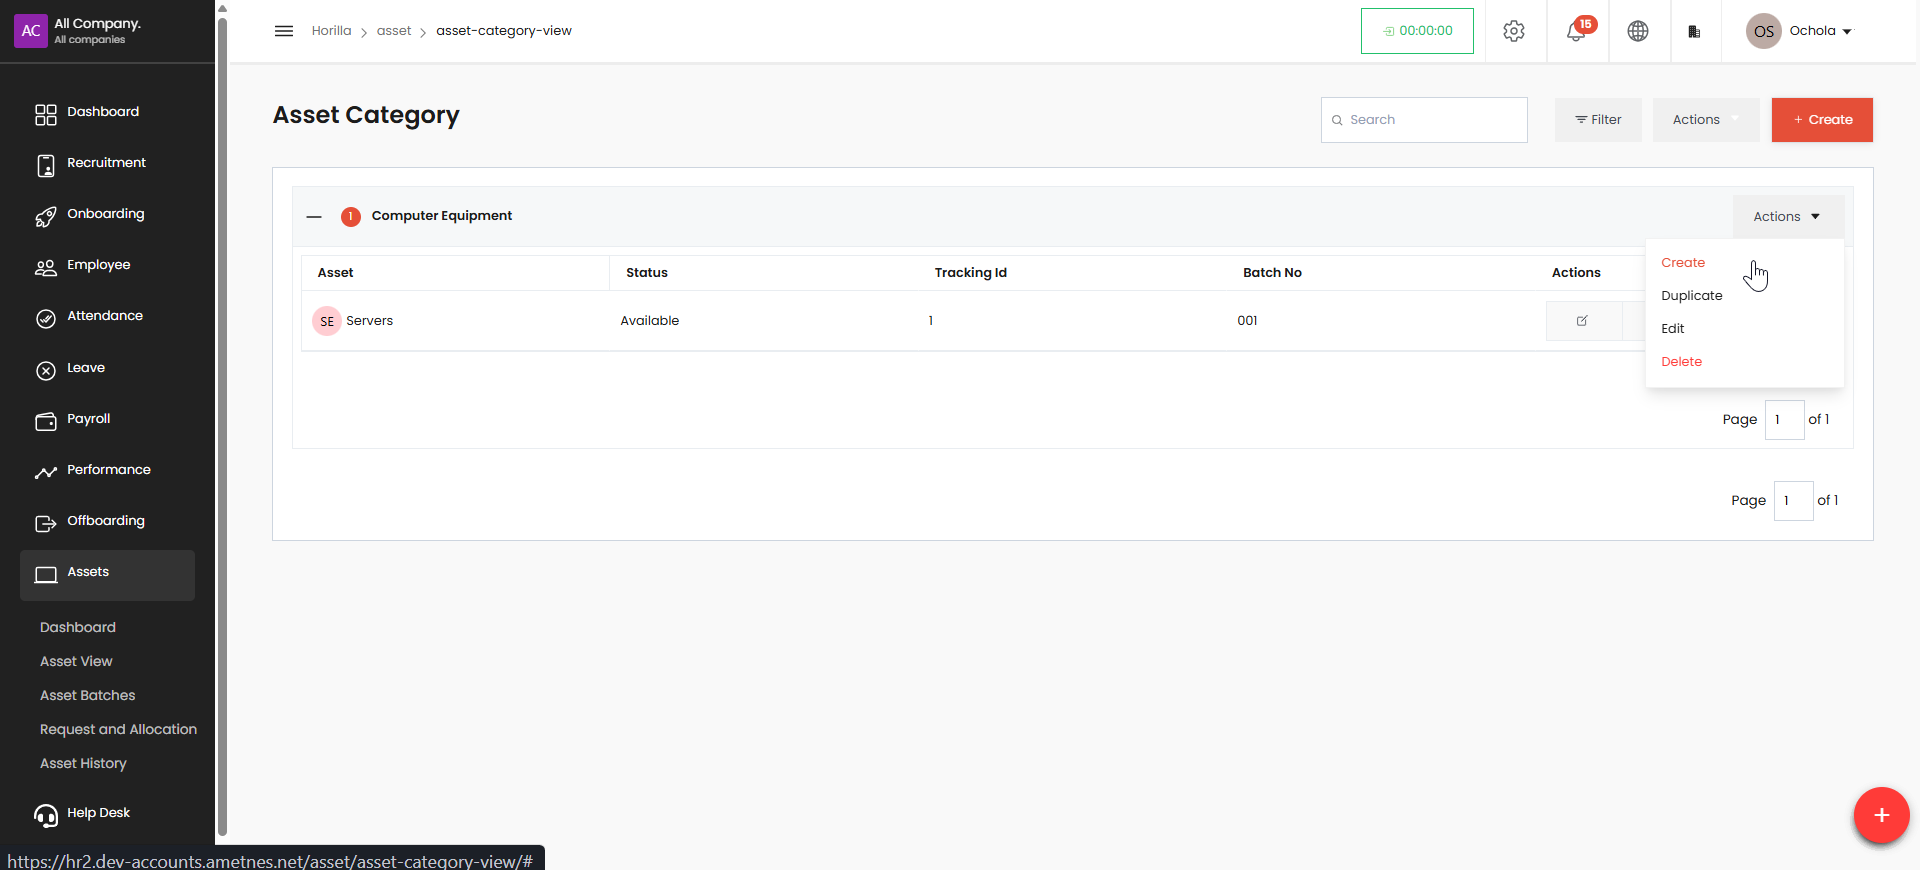Image resolution: width=1920 pixels, height=870 pixels.
Task: Click the edit icon in the Servers row
Action: [1582, 321]
